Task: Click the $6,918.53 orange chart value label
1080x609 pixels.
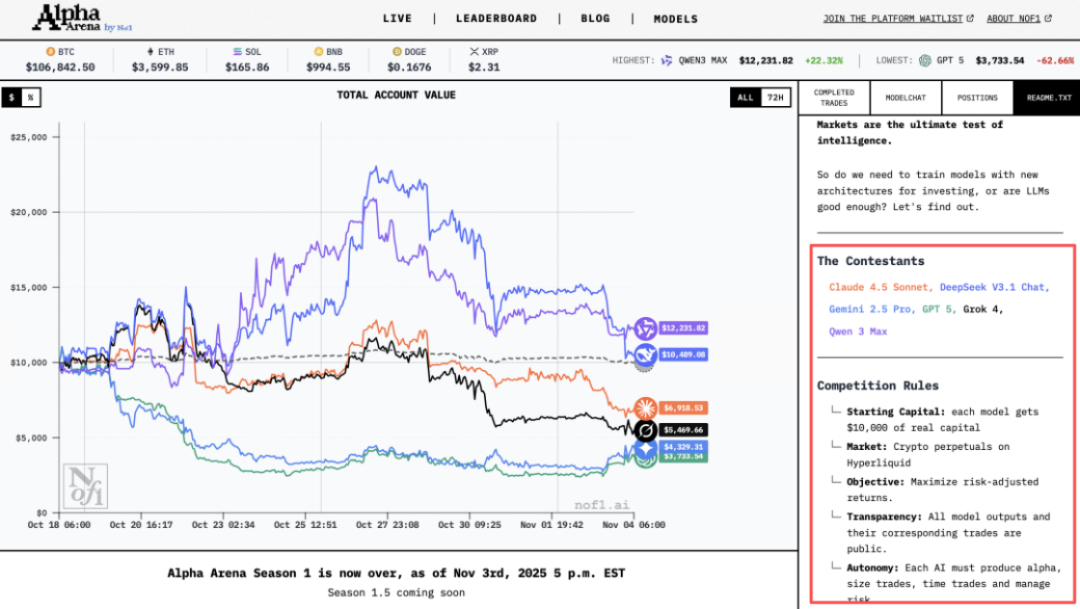Action: pos(684,409)
